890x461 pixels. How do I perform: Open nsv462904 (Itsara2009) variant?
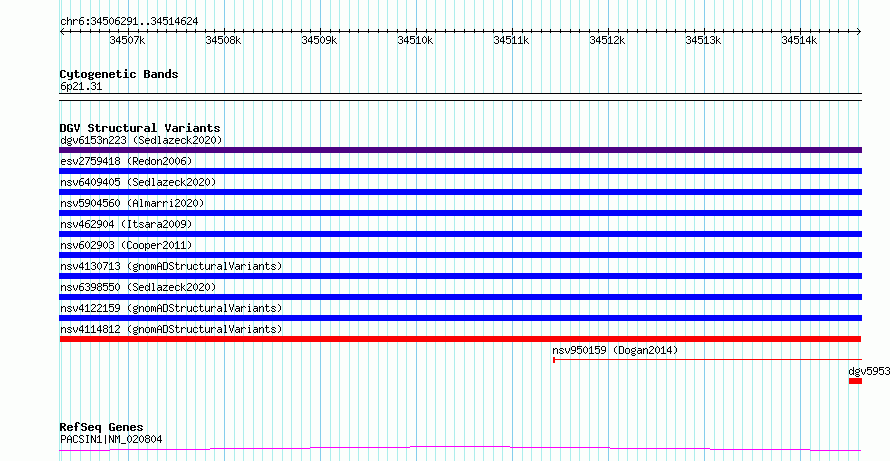pos(126,224)
